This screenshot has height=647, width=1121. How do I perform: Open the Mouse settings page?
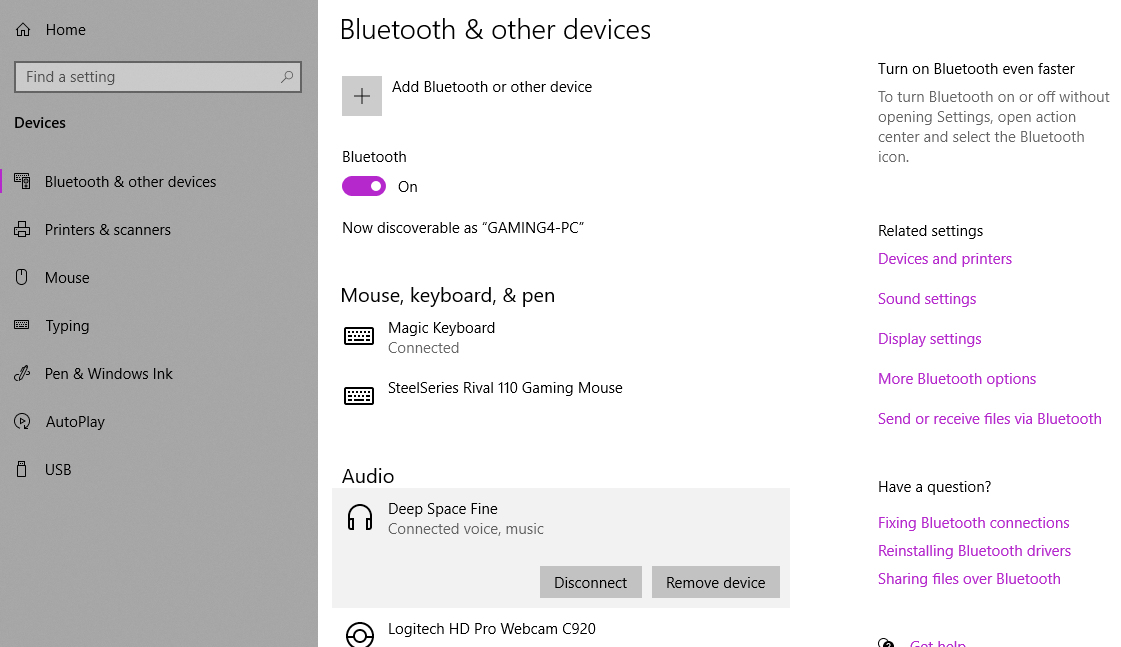pyautogui.click(x=67, y=278)
